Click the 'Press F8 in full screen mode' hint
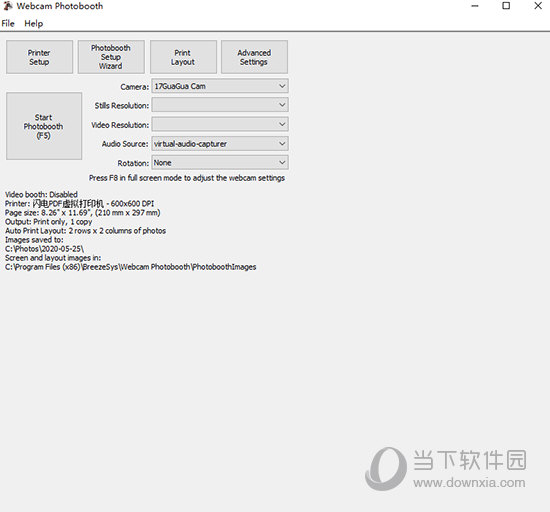 point(187,178)
